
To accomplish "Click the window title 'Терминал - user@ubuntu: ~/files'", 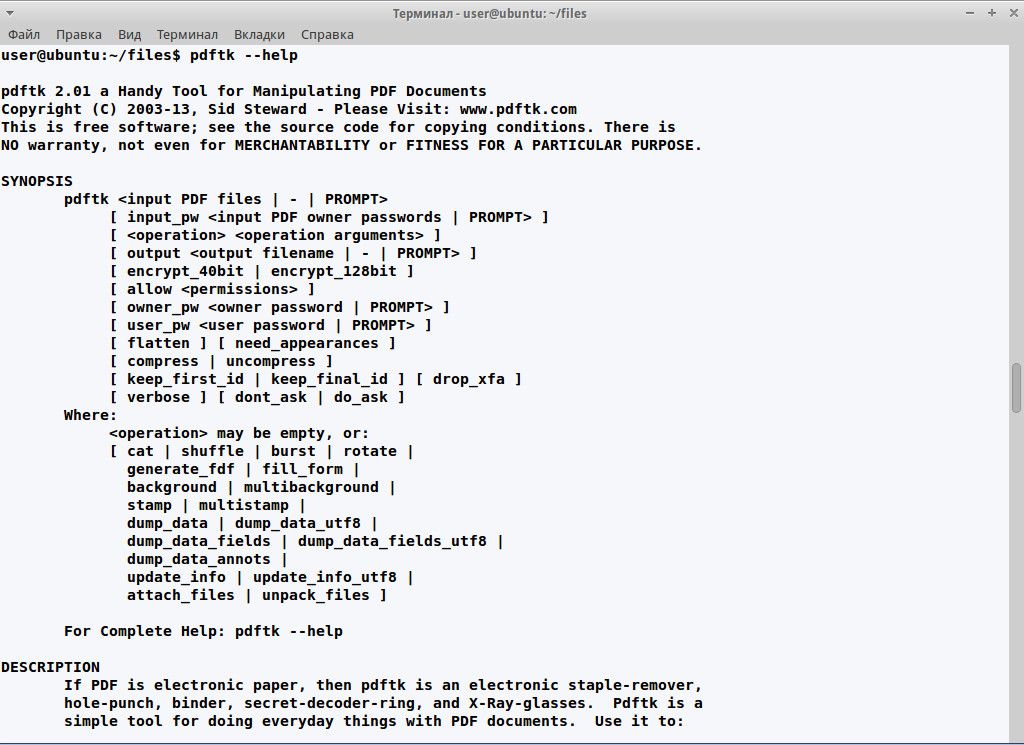I will pyautogui.click(x=489, y=13).
